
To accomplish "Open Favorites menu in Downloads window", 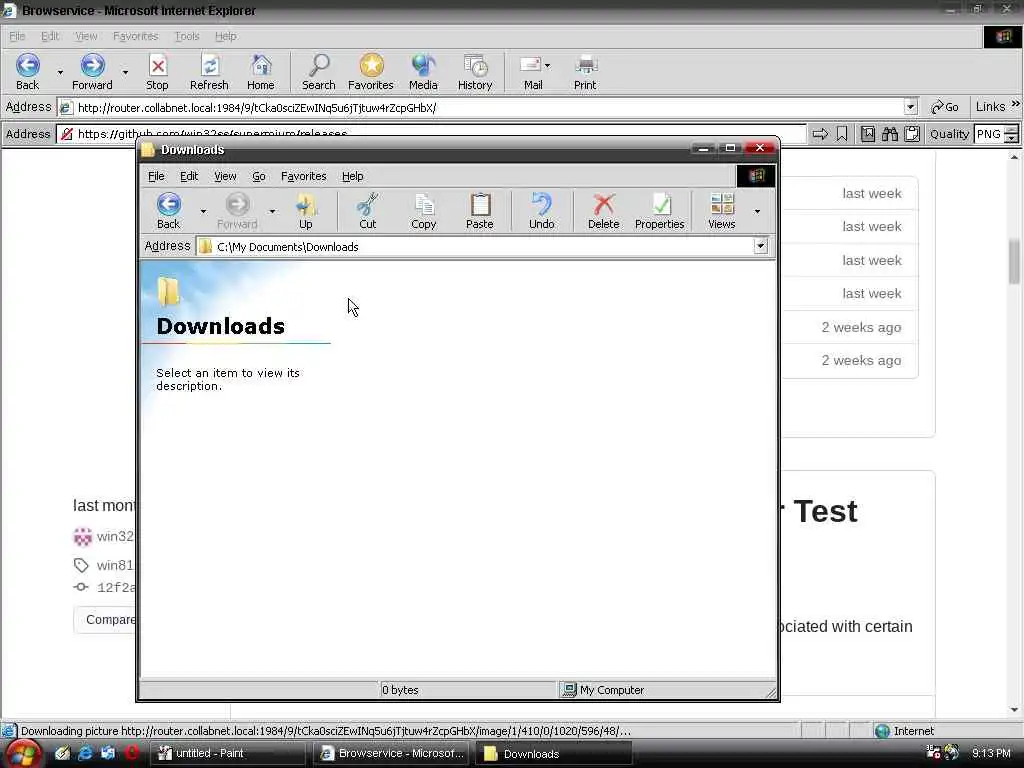I will pyautogui.click(x=304, y=176).
